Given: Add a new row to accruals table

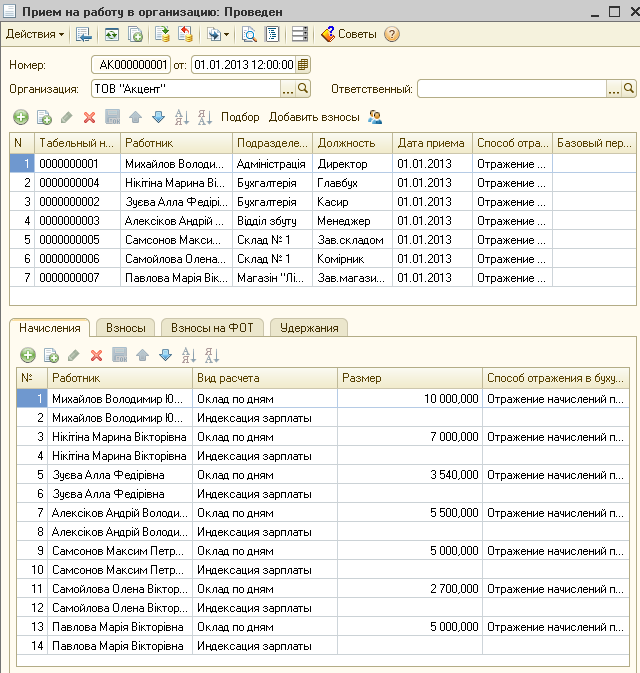Looking at the screenshot, I should [x=28, y=355].
